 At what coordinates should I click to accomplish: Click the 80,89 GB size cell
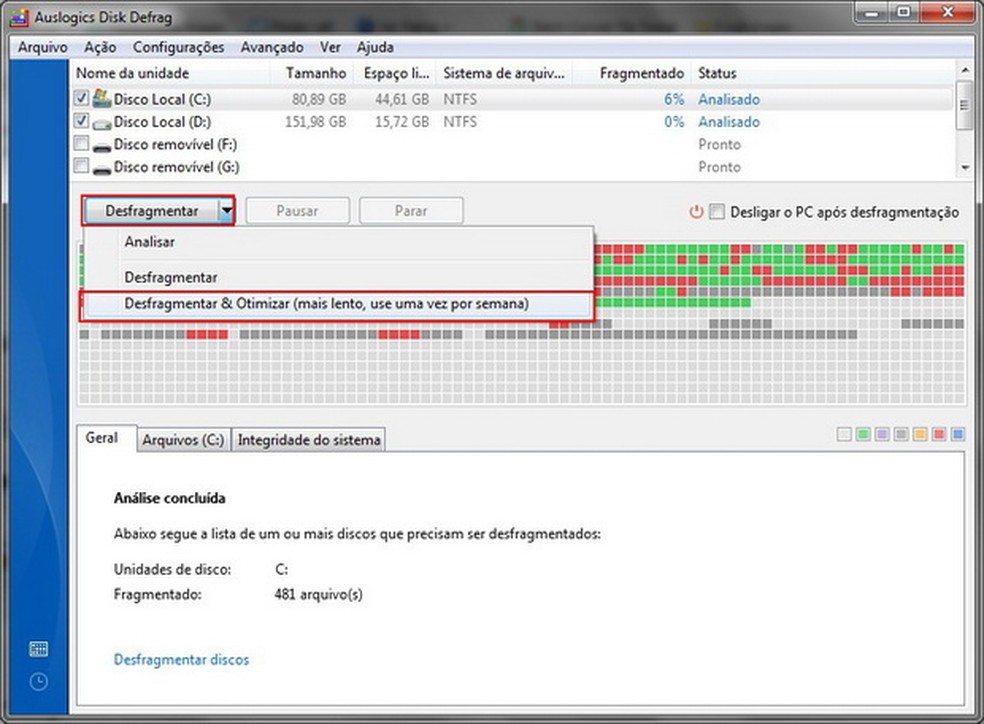[x=319, y=99]
